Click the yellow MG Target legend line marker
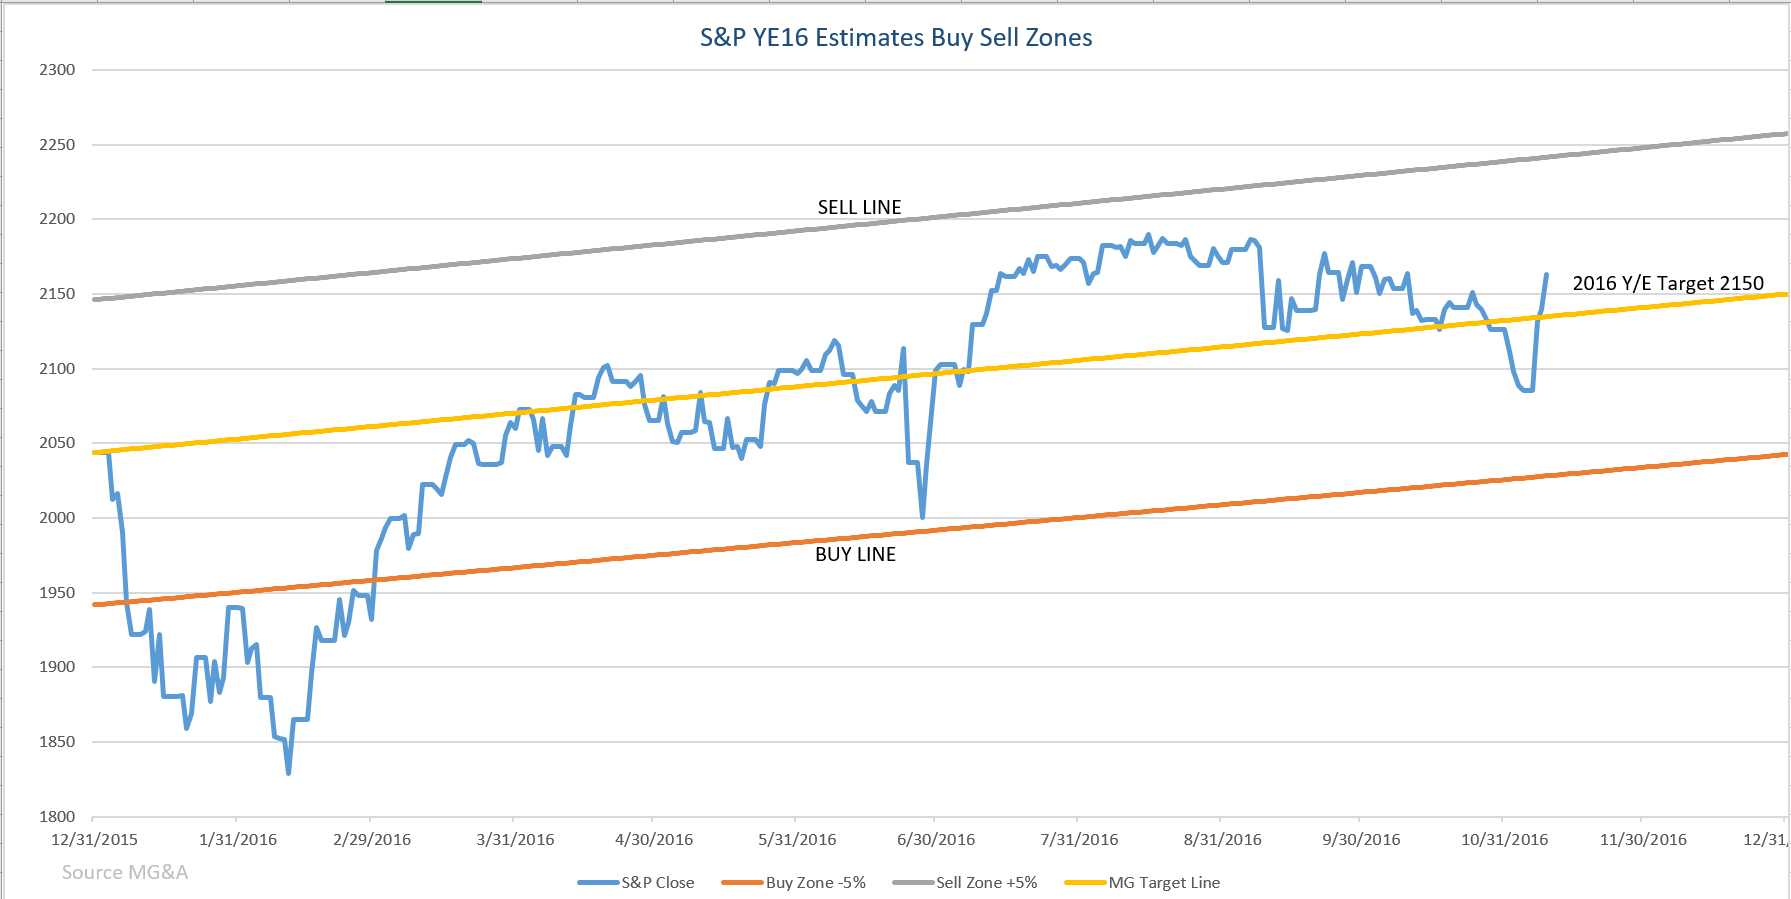This screenshot has height=899, width=1791. [x=1086, y=883]
